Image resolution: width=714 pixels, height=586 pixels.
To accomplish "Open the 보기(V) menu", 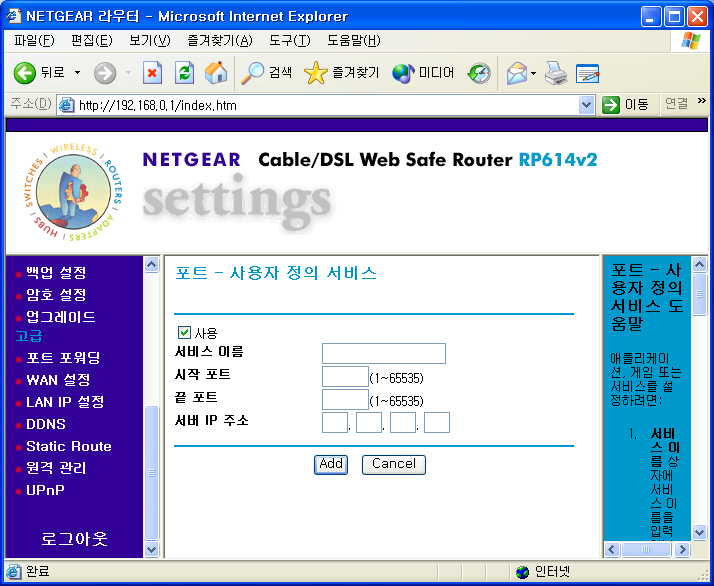I will 149,41.
